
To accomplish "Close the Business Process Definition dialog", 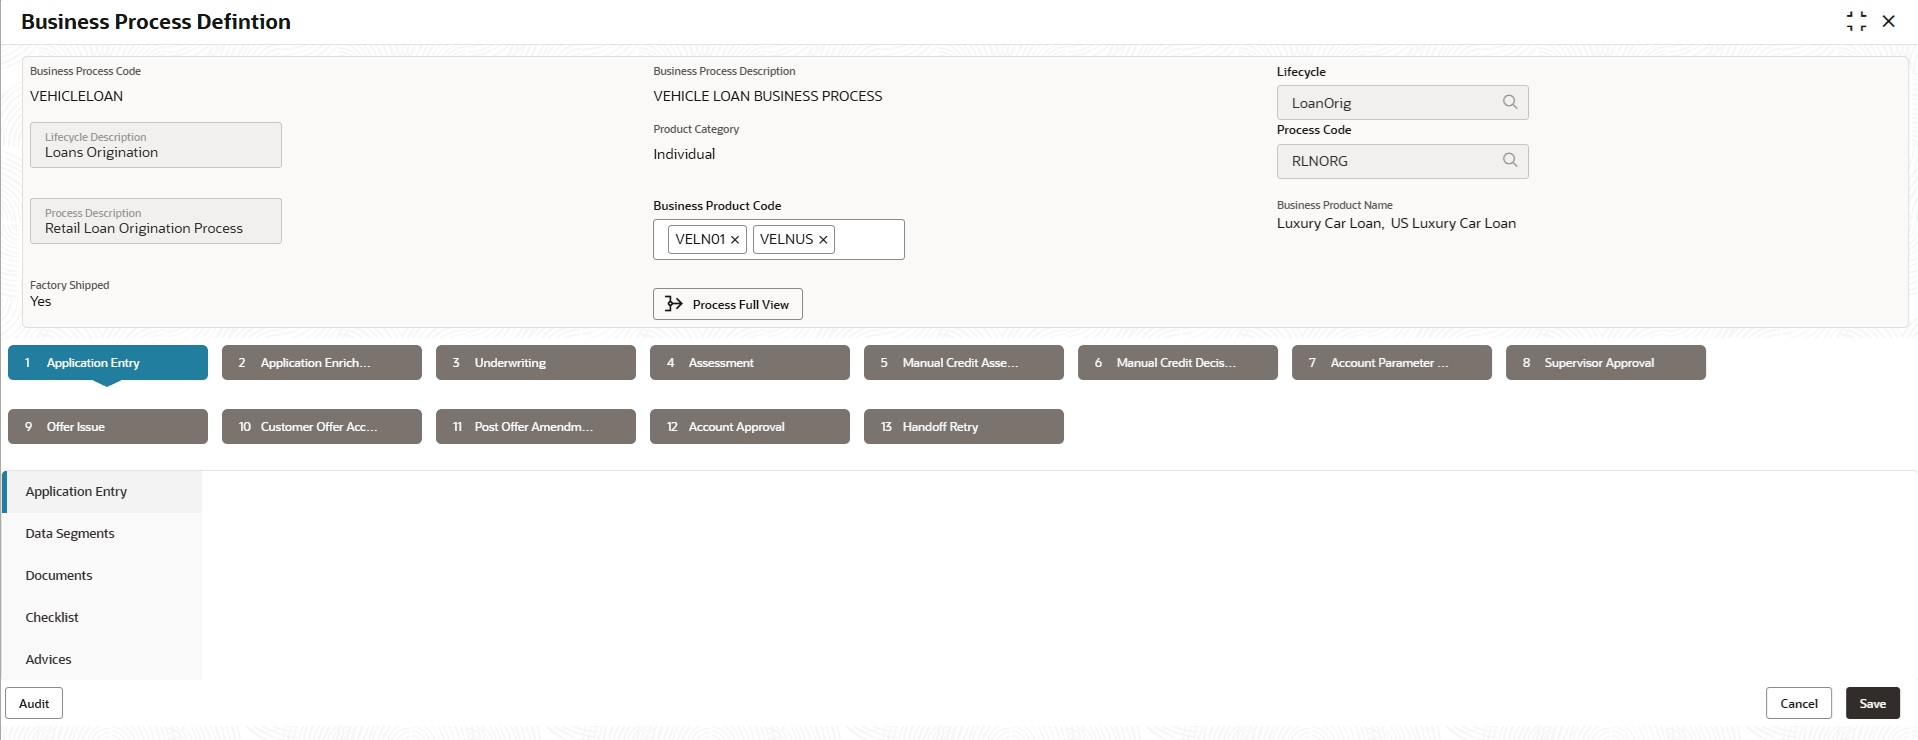I will point(1888,21).
